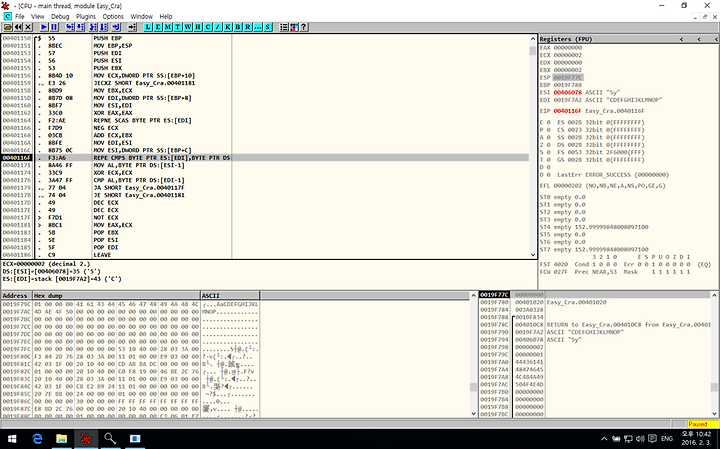The image size is (720, 449).
Task: Open the Windows Start menu
Action: click(12, 439)
